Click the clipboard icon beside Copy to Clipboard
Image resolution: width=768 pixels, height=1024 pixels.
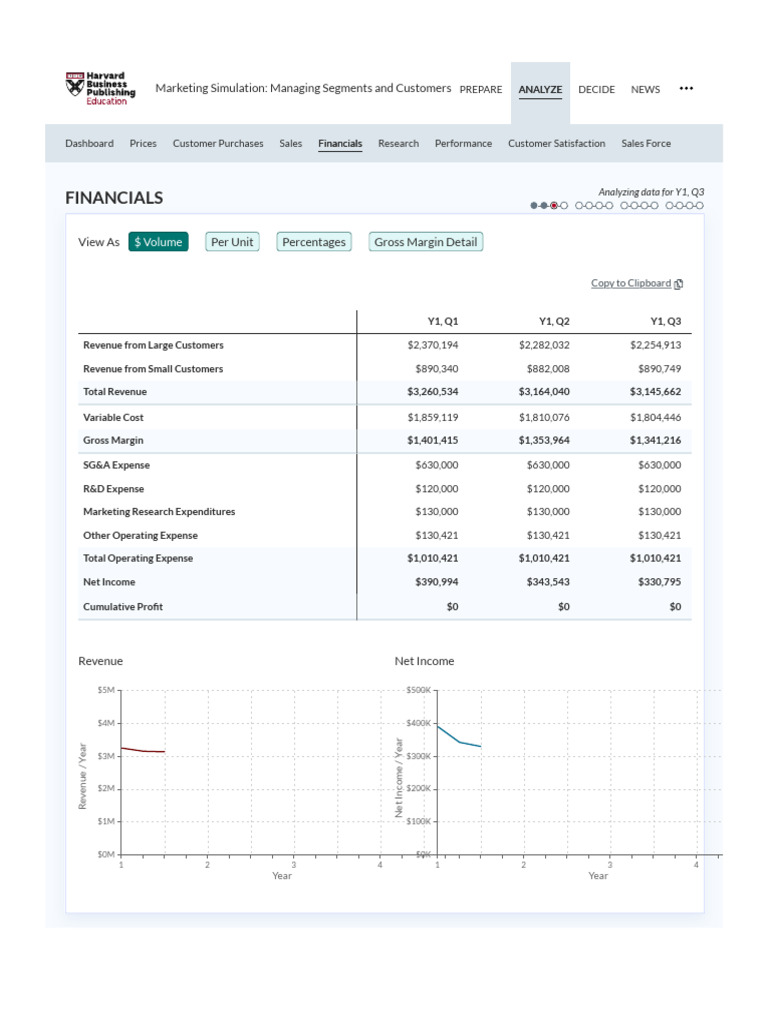(679, 283)
